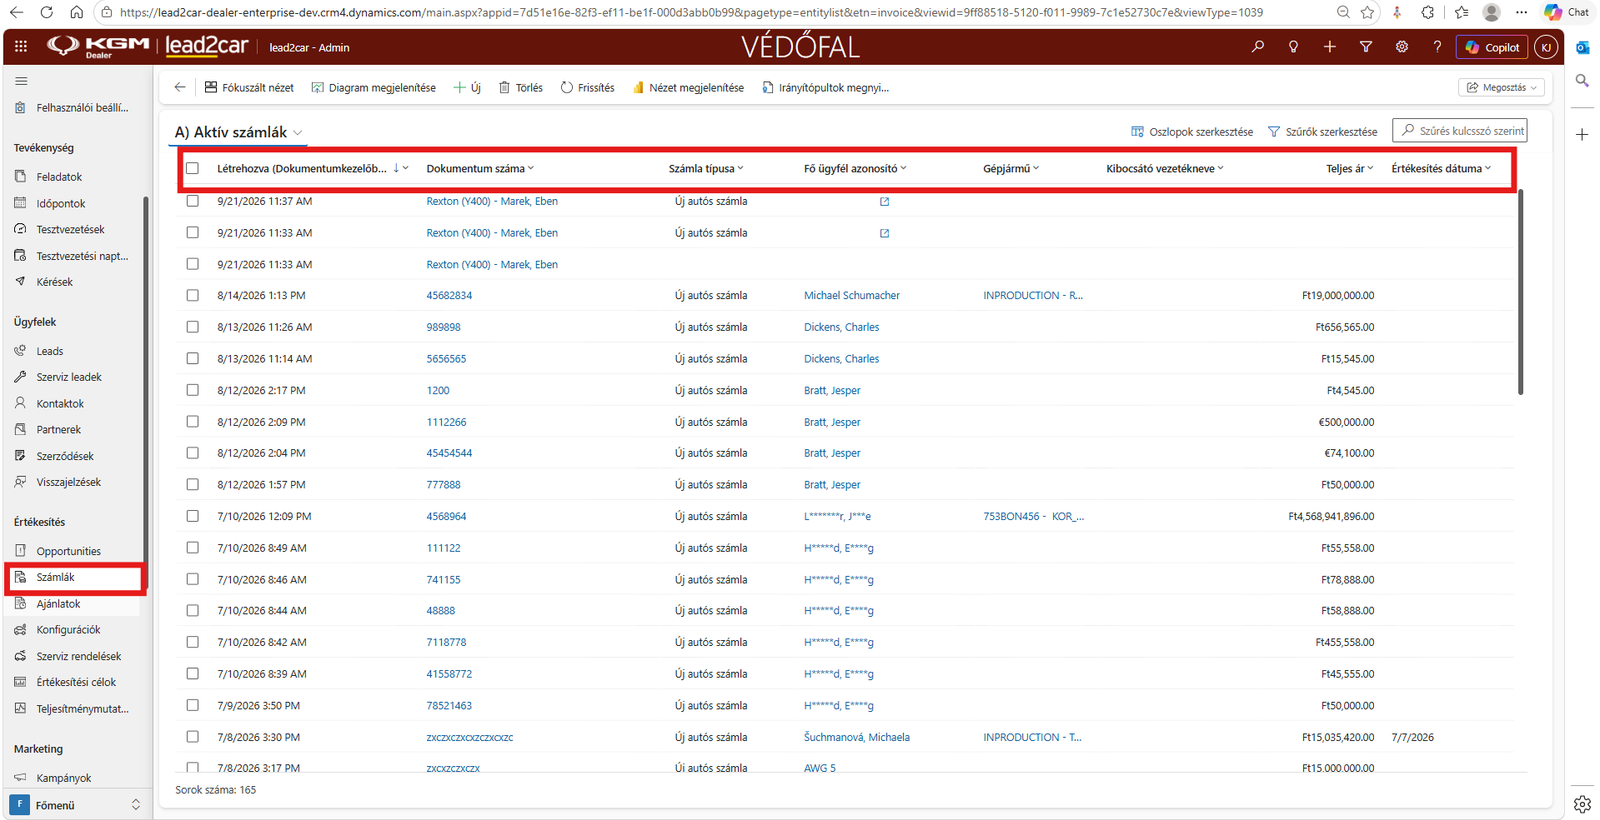
Task: Open Megosztás share dropdown
Action: click(x=1502, y=88)
